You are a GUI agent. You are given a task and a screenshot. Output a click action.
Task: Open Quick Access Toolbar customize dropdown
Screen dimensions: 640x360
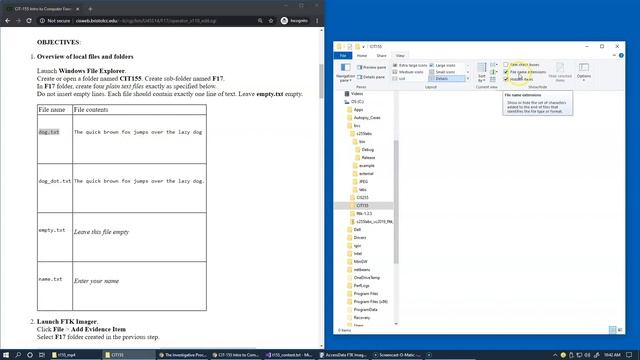(363, 47)
